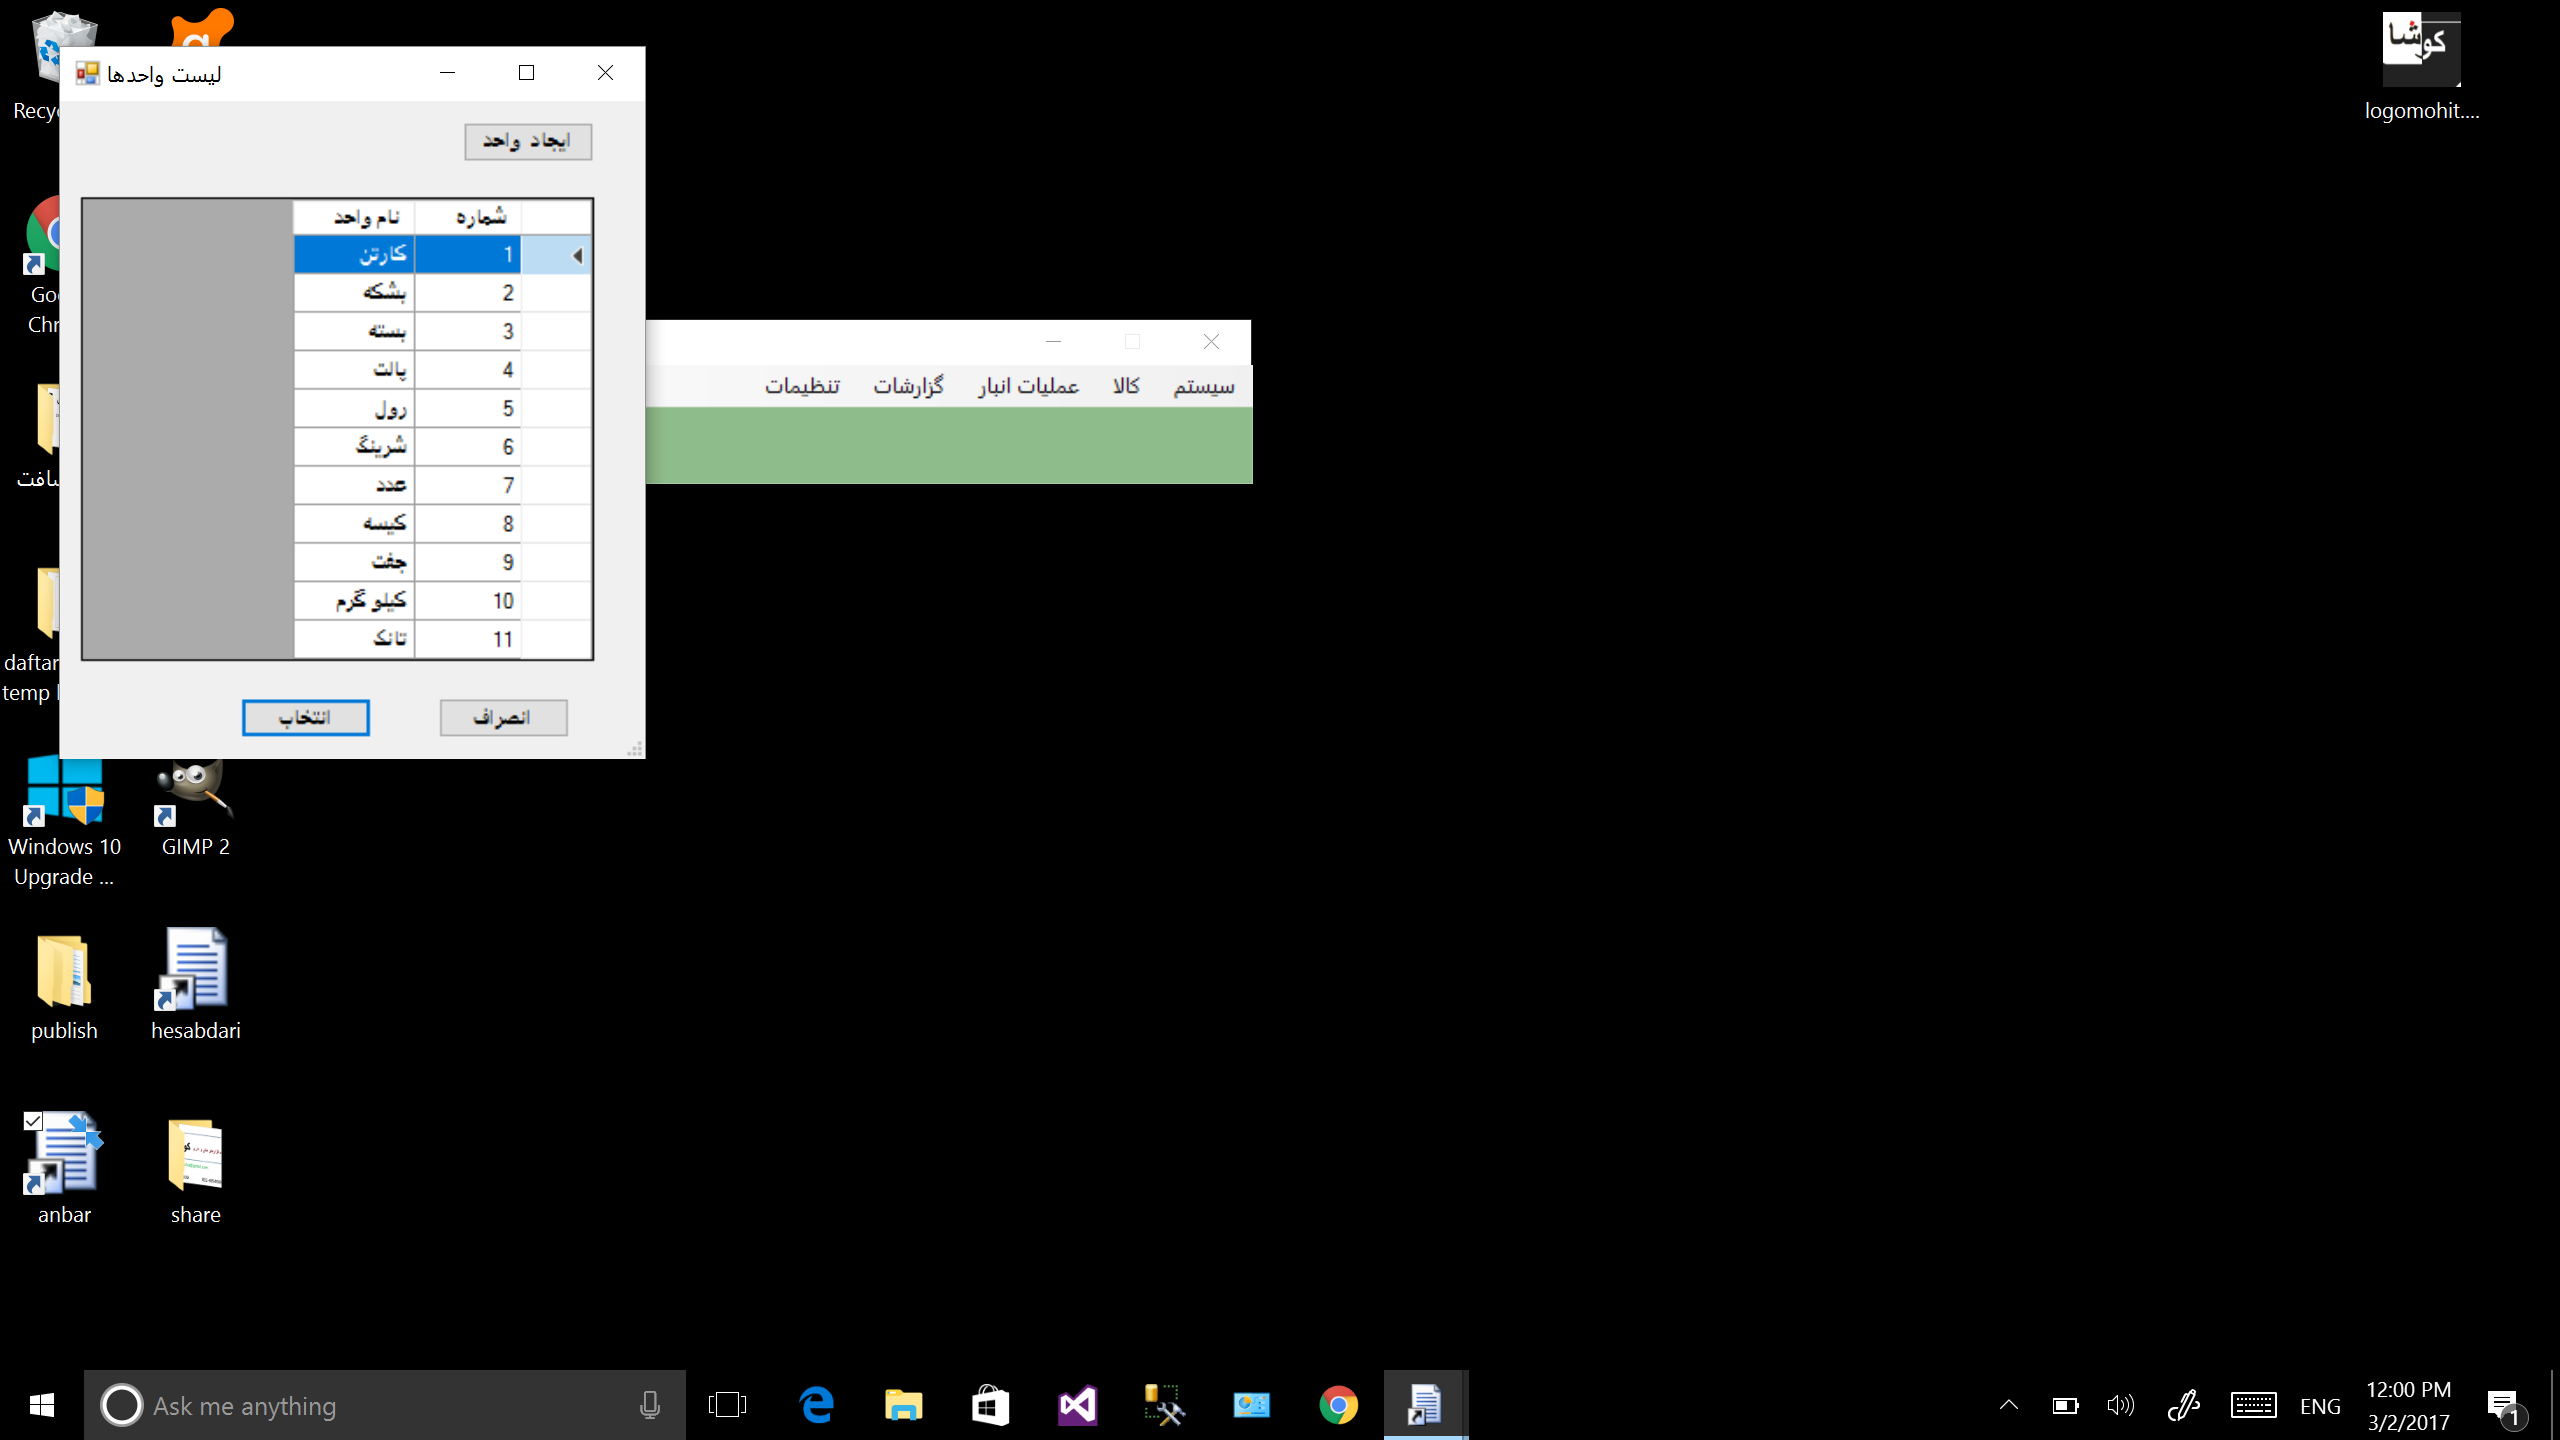
Task: Click the ایجاد واحد button
Action: click(528, 142)
